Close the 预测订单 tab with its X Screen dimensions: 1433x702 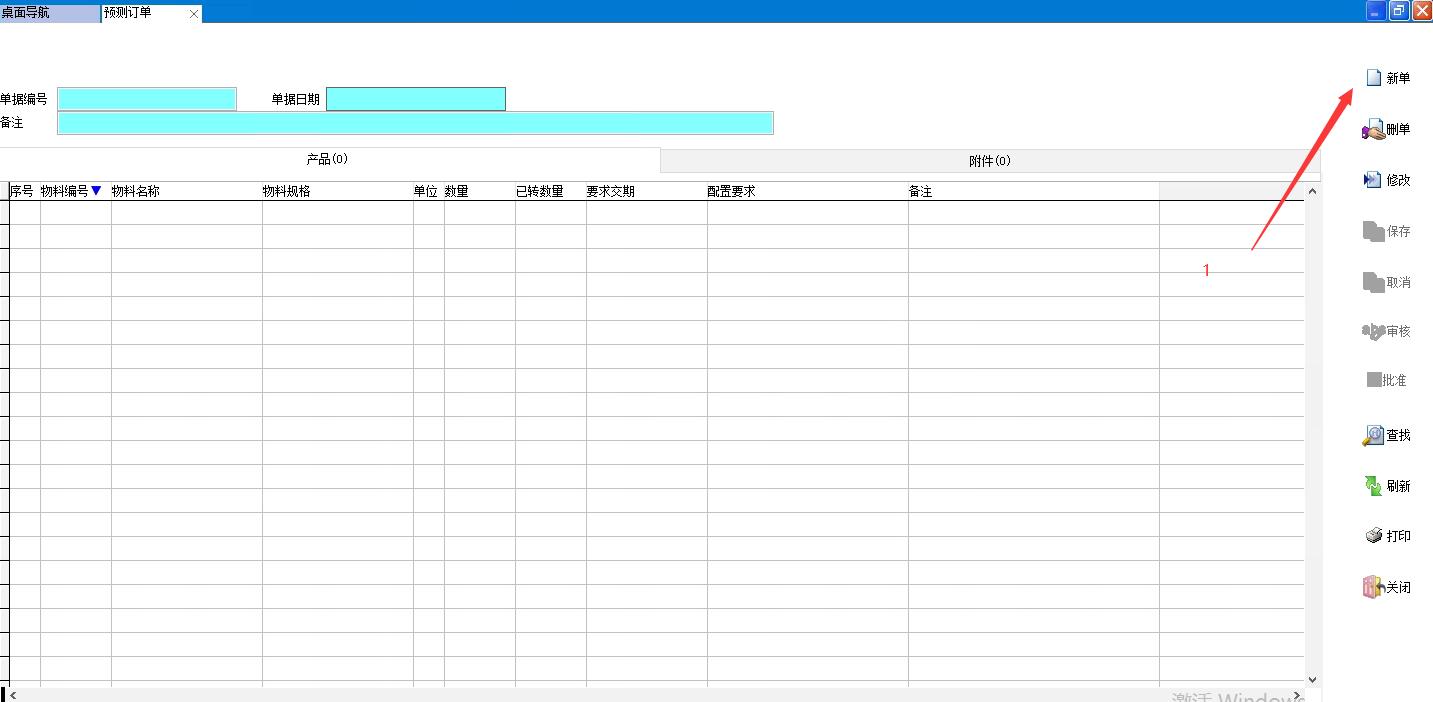click(194, 14)
